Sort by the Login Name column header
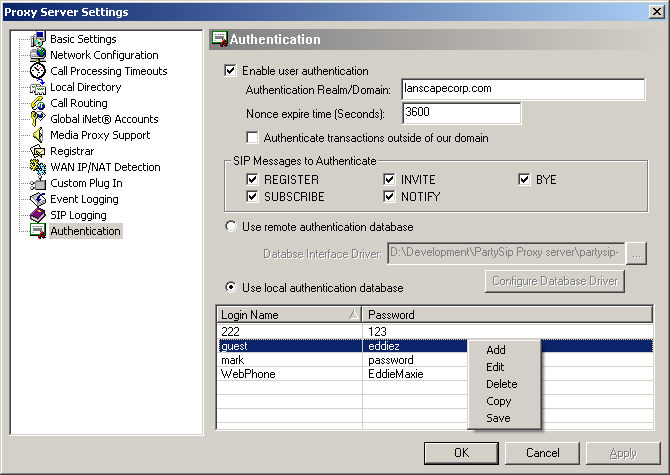Viewport: 670px width, 475px height. click(x=289, y=315)
